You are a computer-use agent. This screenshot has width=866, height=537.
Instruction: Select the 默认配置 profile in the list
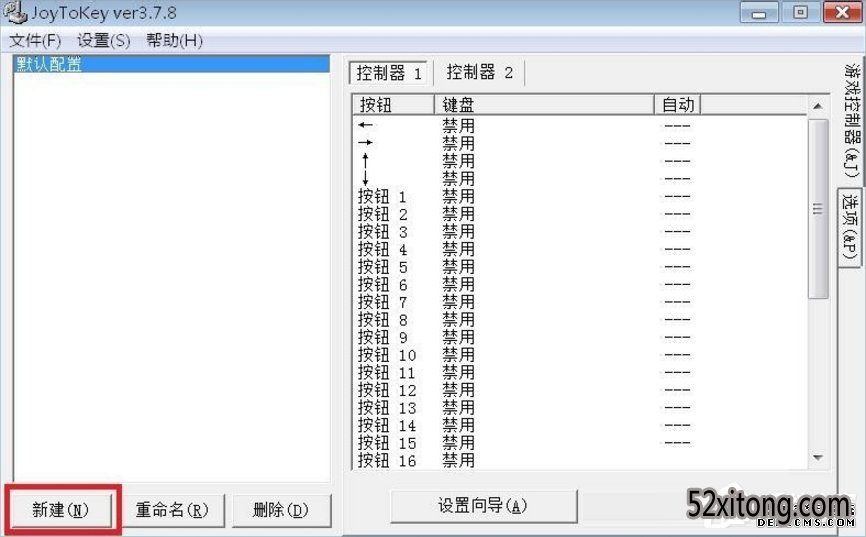pos(171,64)
